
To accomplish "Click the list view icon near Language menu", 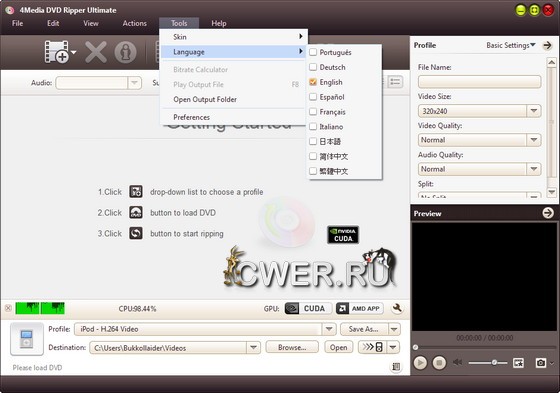I will [x=395, y=82].
